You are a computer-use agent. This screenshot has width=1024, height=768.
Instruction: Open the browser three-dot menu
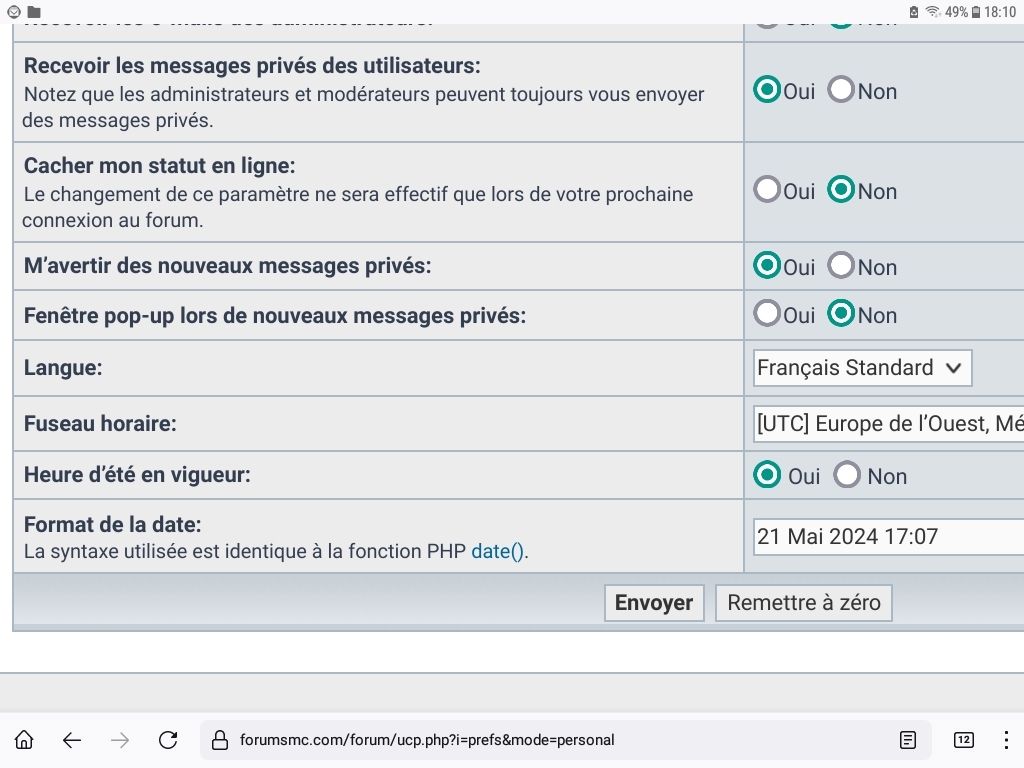tap(1006, 740)
